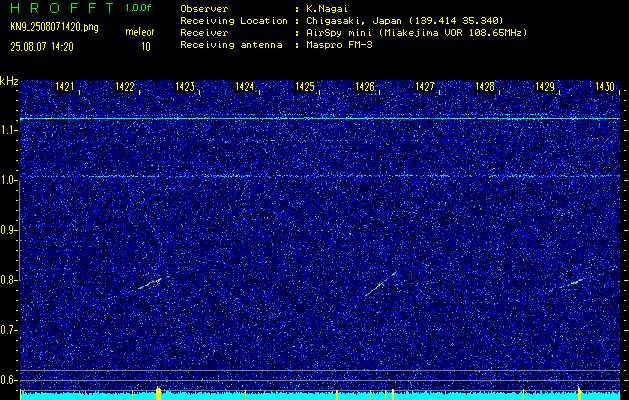Click the meteor count value 10
629x400 pixels.
coord(146,47)
